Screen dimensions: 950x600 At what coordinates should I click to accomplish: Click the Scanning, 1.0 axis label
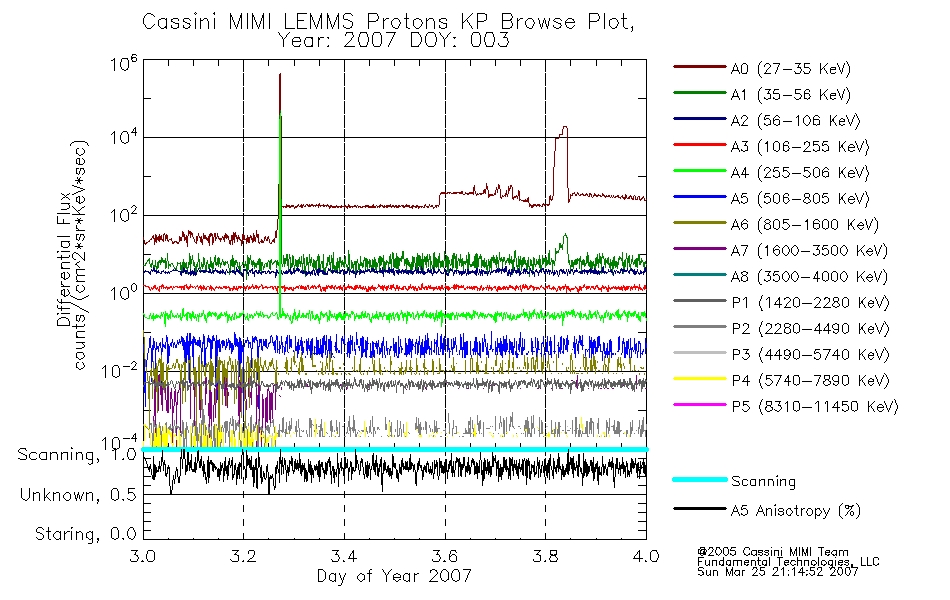pyautogui.click(x=77, y=455)
